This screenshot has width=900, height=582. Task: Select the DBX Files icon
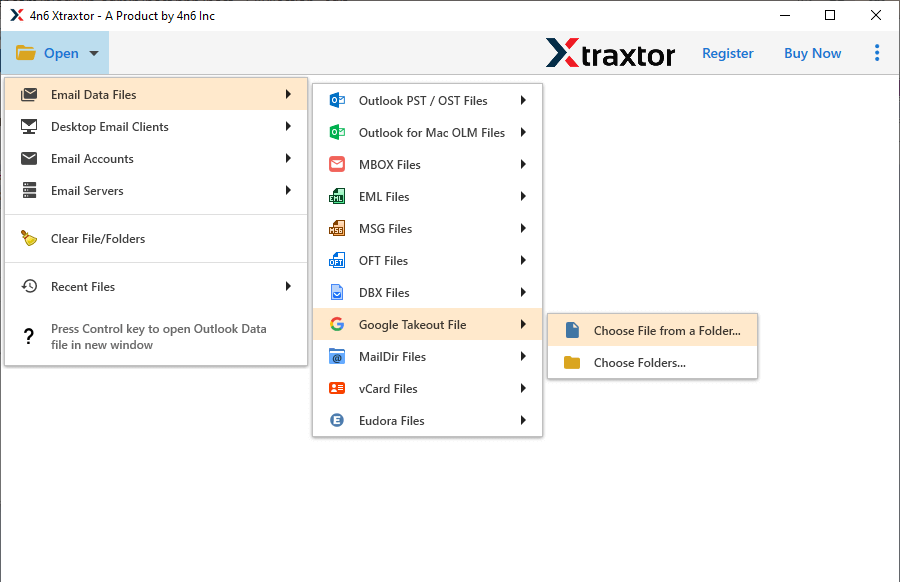coord(337,292)
